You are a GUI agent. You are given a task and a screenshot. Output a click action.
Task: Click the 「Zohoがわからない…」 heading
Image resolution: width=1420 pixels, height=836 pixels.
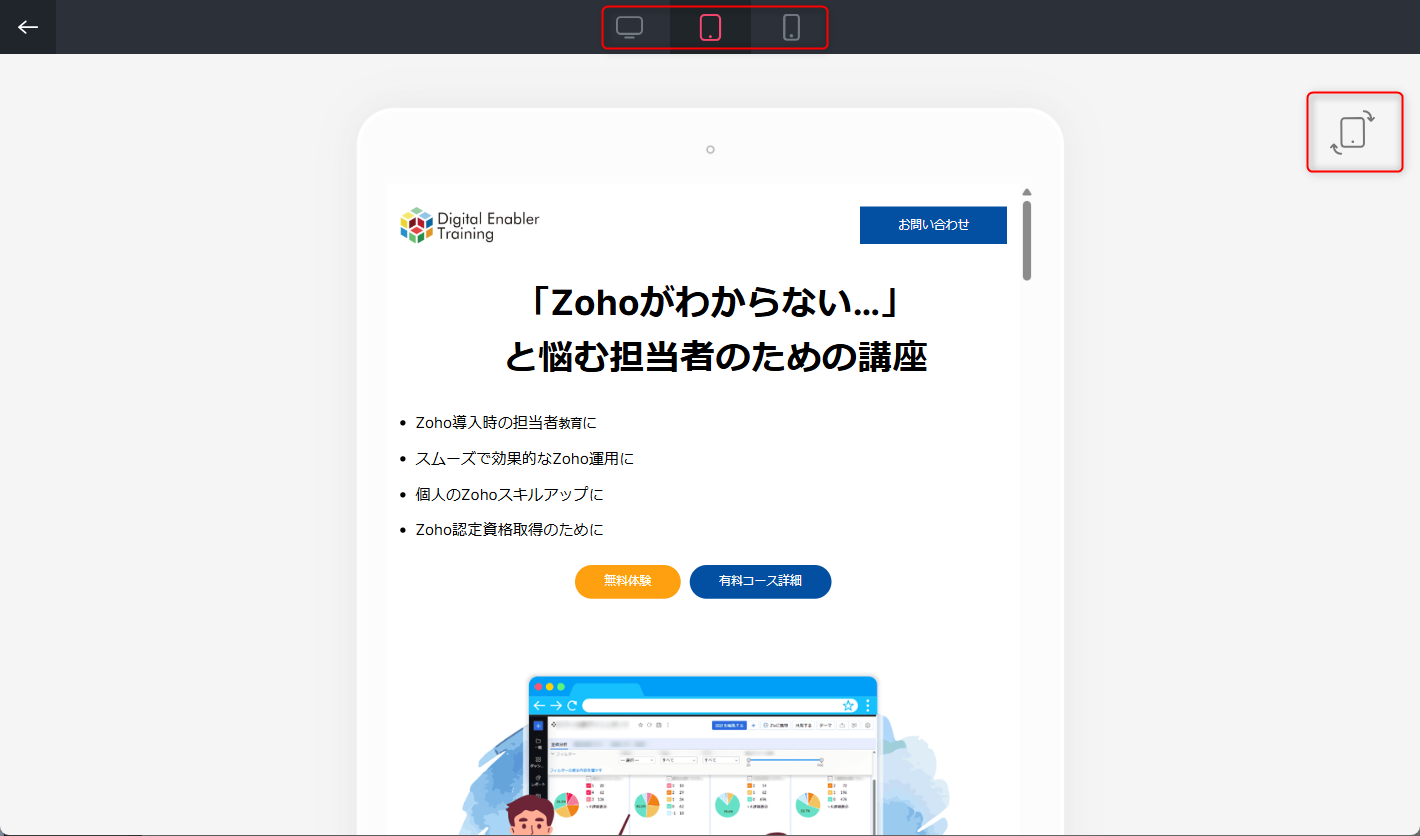click(x=716, y=301)
